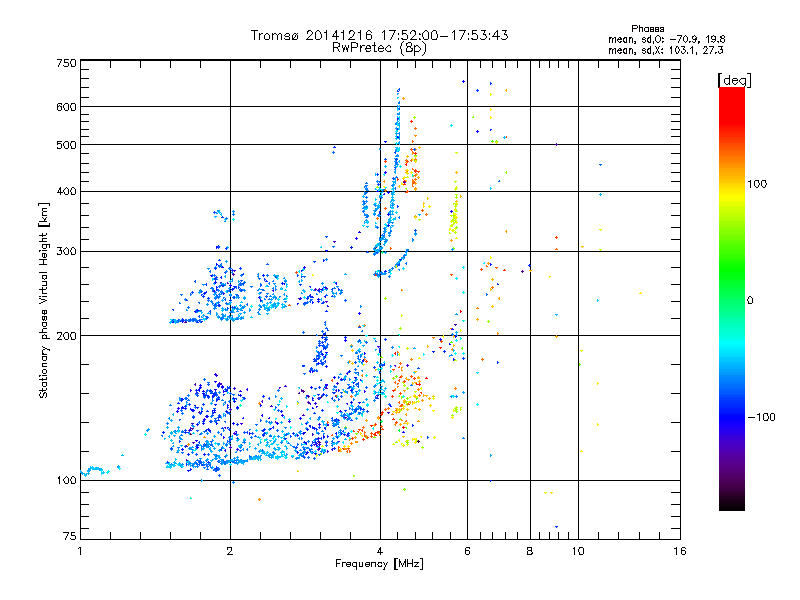Click the y-axis tick label "300"
This screenshot has width=800, height=600.
67,252
